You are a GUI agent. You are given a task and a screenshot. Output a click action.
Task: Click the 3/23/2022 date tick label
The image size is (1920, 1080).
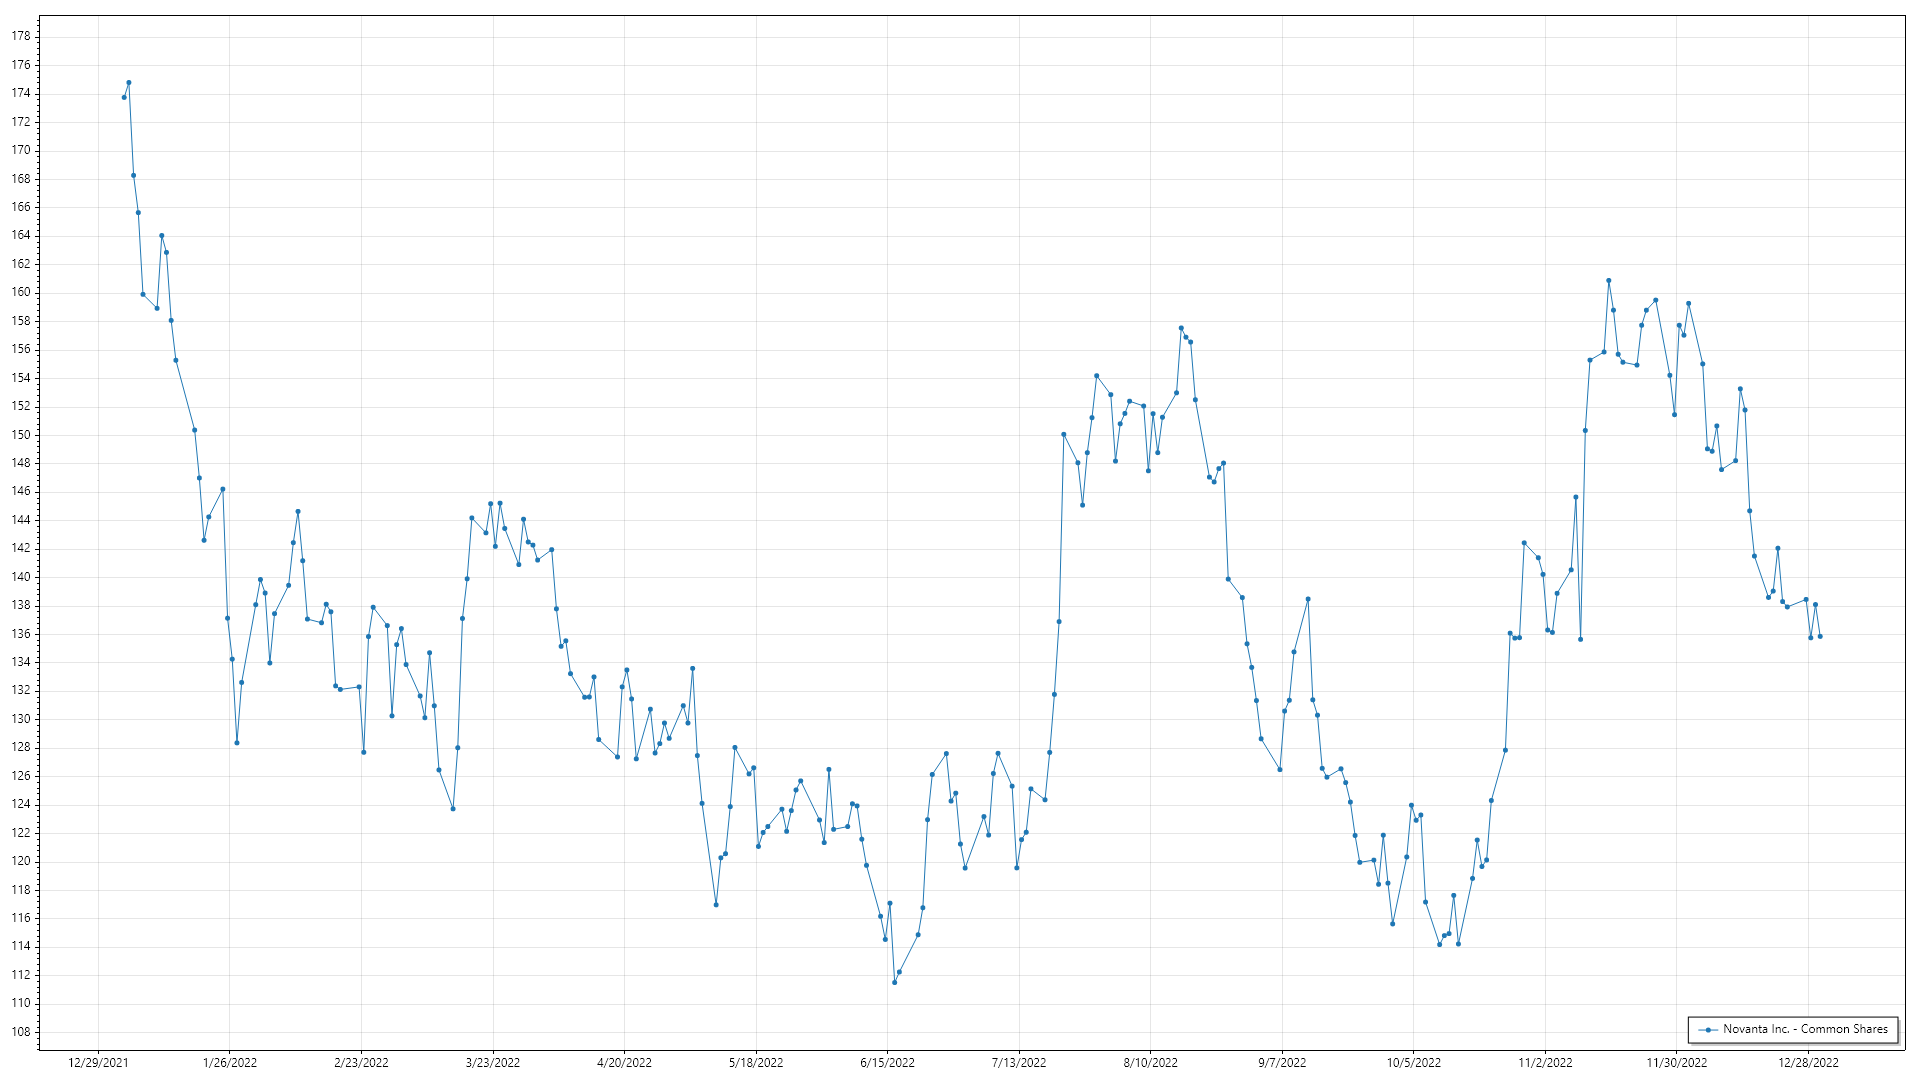coord(493,1063)
